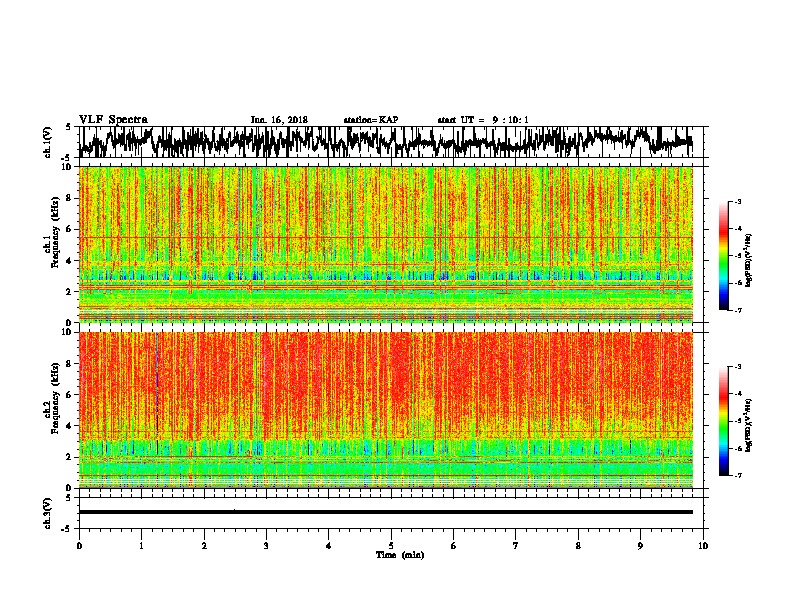
Task: Click time axis tick label "9"
Action: point(640,546)
